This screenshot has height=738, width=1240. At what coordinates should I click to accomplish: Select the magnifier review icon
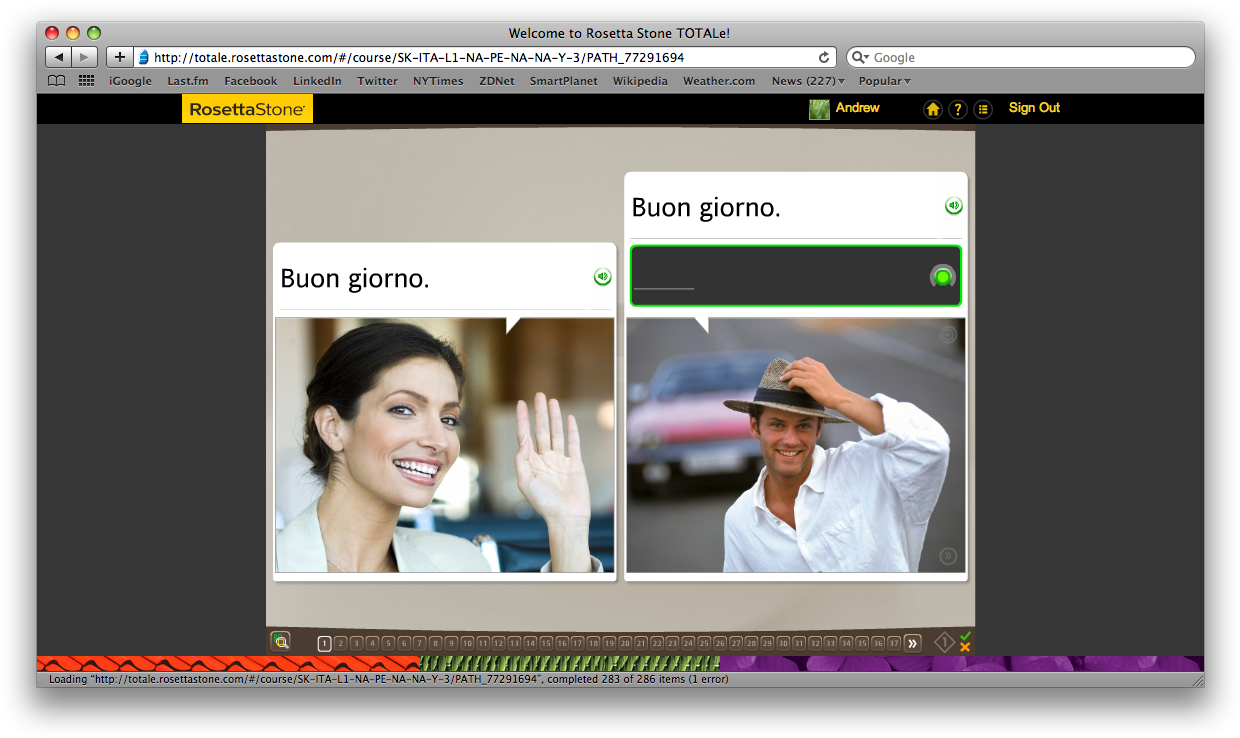coord(281,641)
